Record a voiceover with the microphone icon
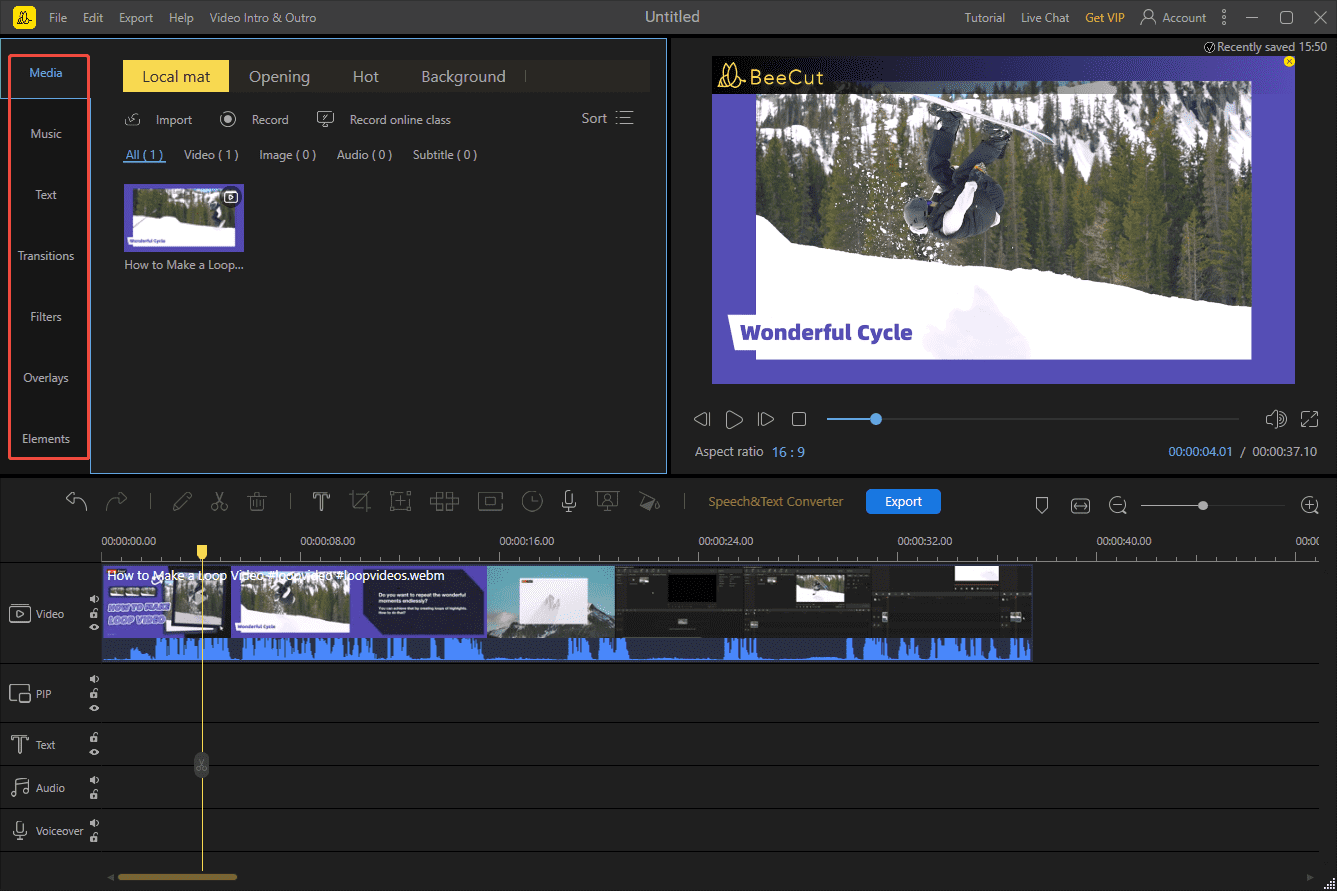Screen dimensions: 1337x891 [568, 501]
